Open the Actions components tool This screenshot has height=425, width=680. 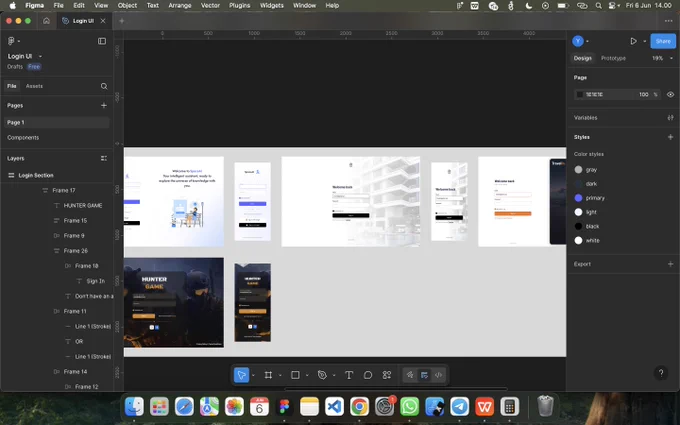[387, 375]
